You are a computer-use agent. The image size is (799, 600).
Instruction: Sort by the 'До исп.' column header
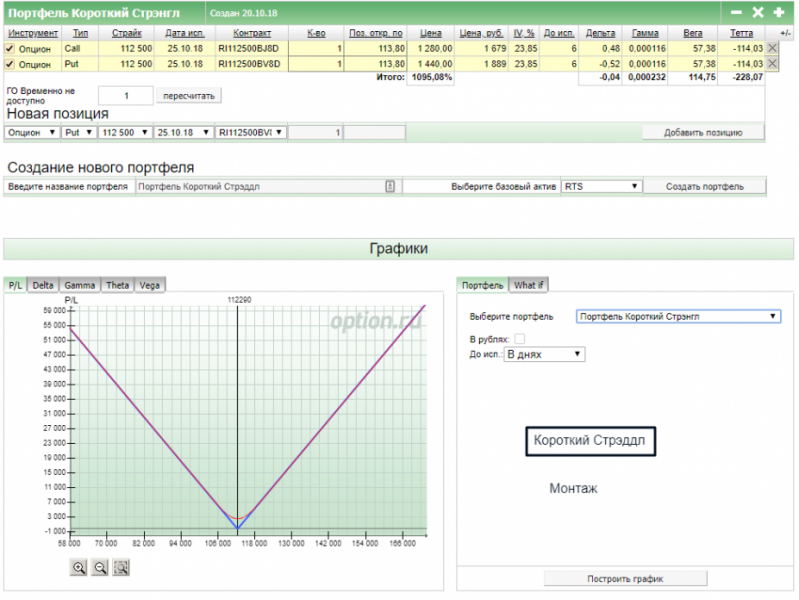559,33
